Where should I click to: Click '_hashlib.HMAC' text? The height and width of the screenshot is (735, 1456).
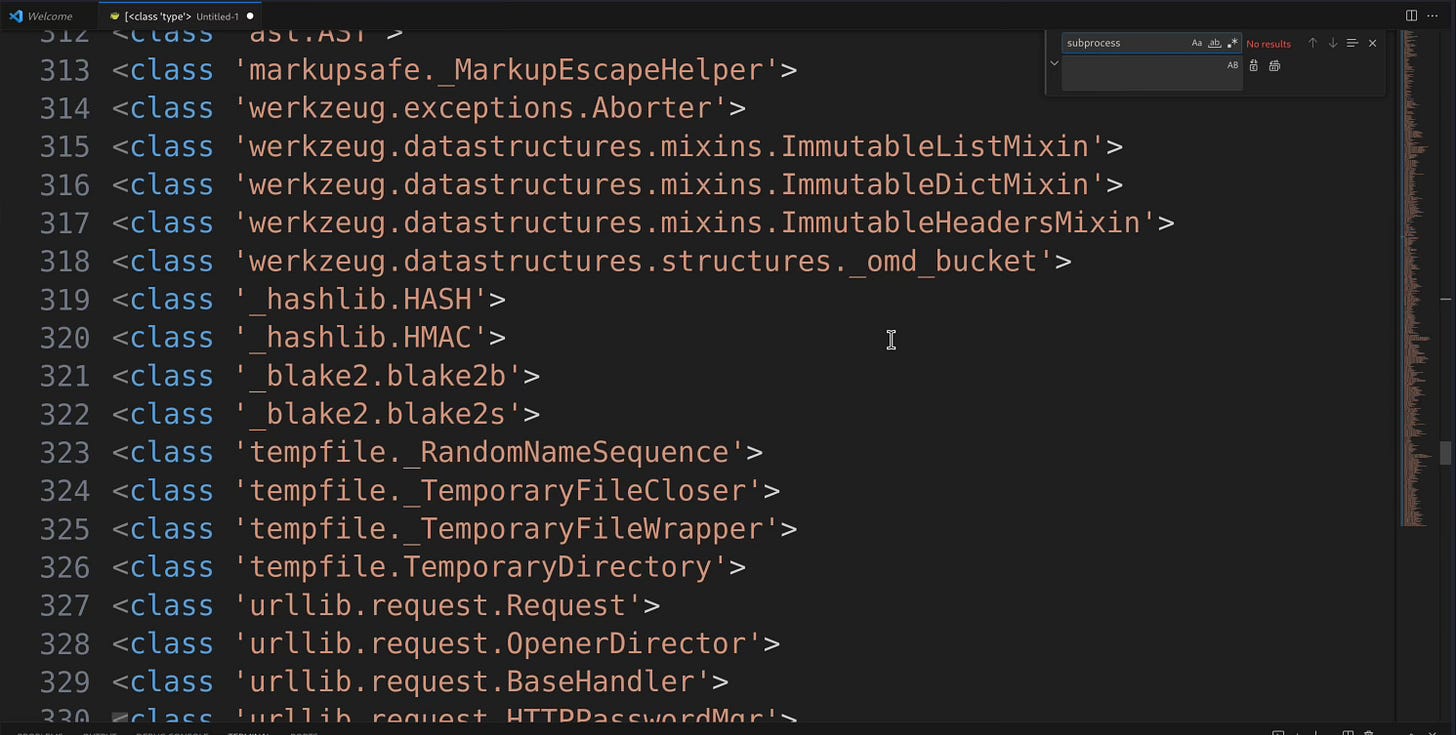coord(361,338)
